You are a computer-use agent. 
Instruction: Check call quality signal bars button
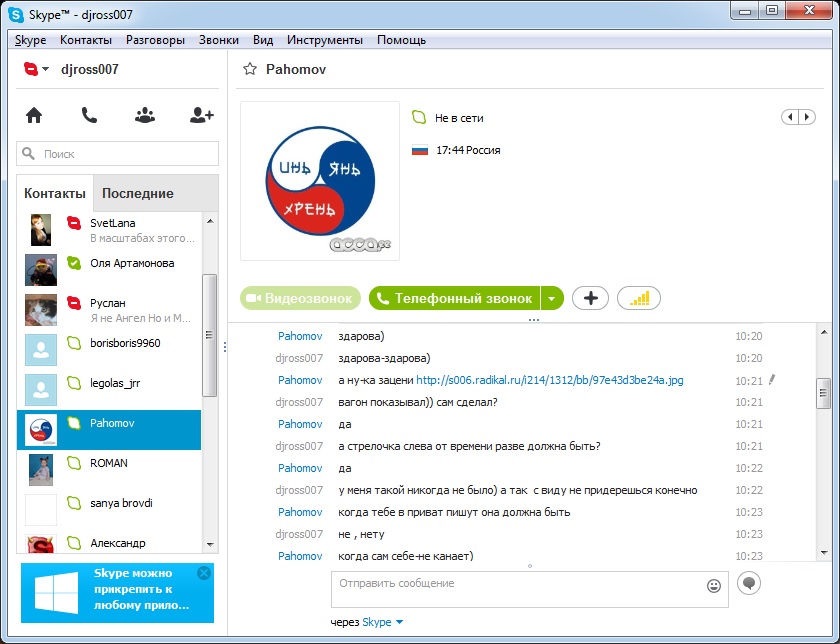click(639, 298)
